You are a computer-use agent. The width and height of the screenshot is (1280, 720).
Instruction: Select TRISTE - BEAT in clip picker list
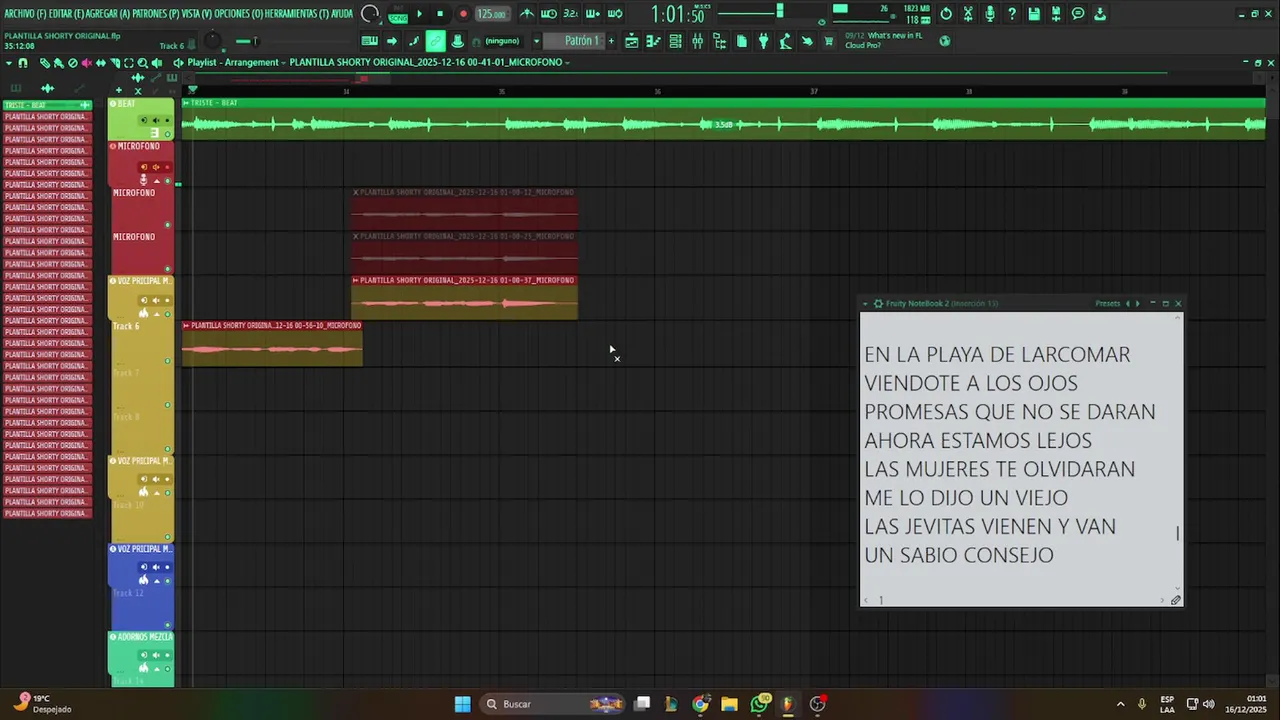click(47, 105)
